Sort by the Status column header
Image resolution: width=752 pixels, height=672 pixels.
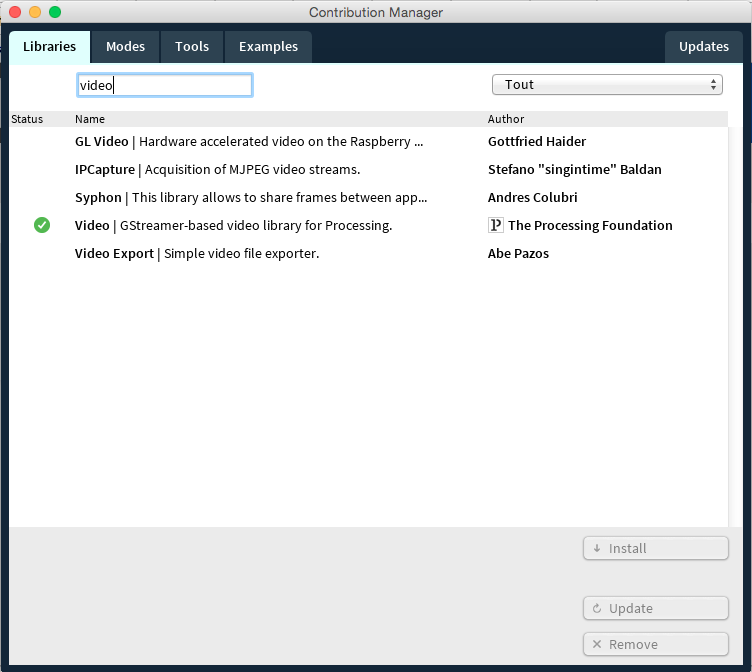coord(27,119)
